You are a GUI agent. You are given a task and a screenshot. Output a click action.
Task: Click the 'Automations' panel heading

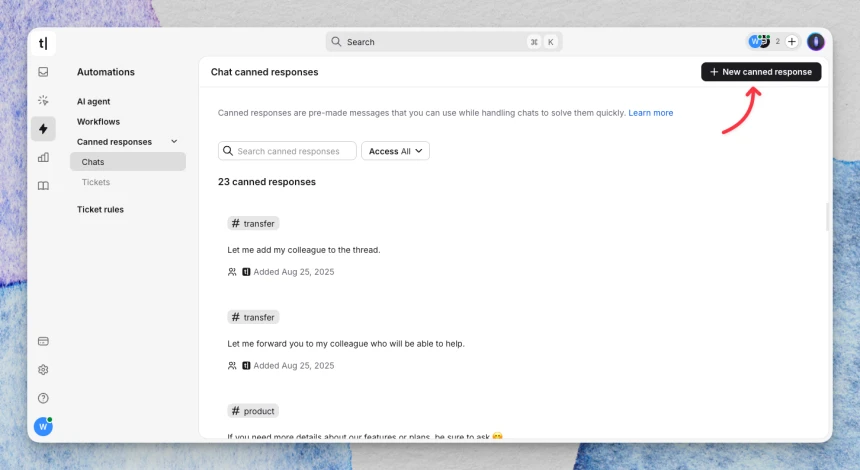point(106,72)
